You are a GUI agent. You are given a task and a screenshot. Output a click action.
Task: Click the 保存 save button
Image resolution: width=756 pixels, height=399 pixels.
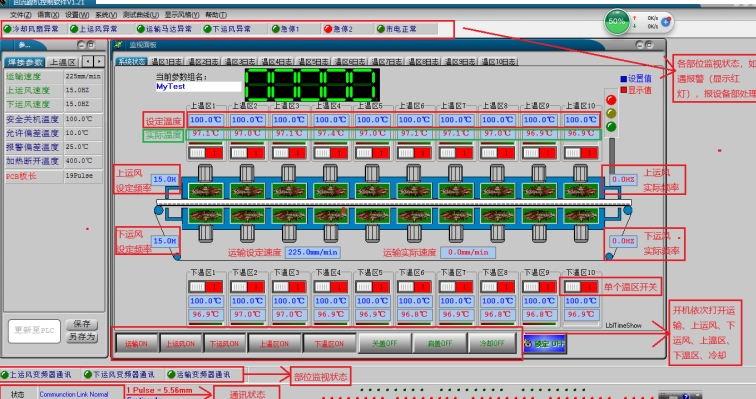coord(81,324)
